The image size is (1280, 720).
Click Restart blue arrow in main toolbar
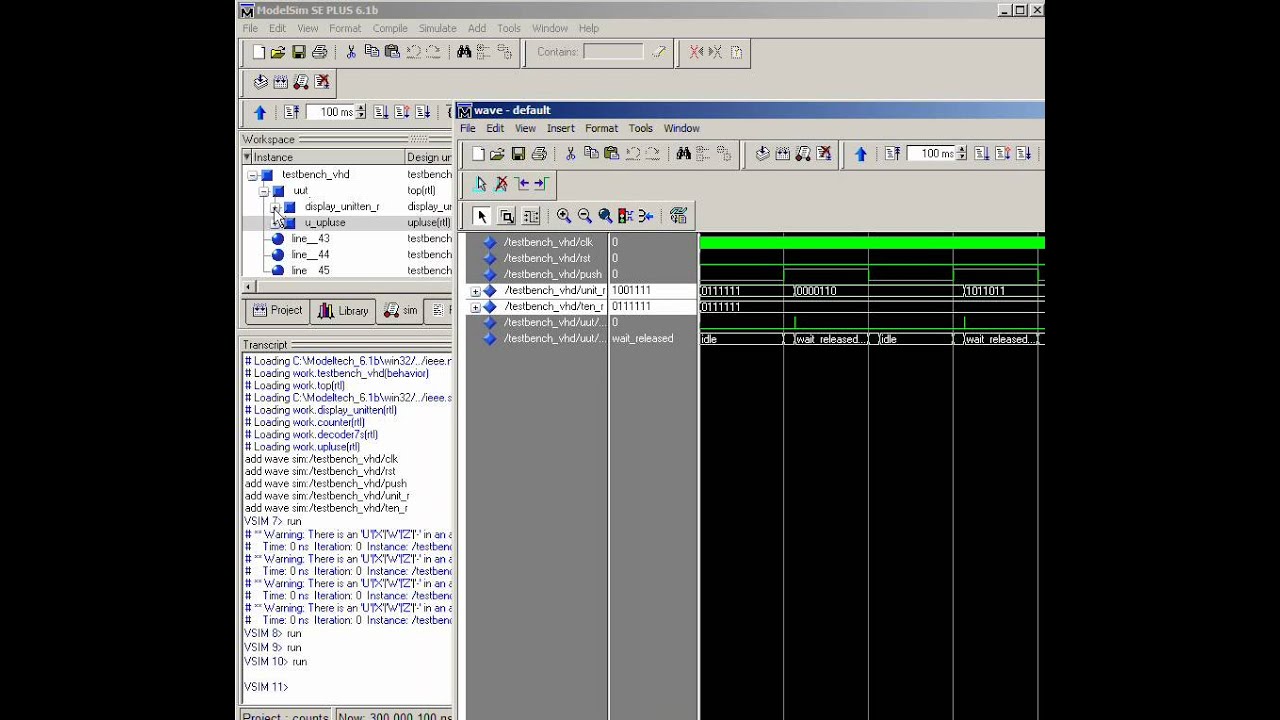coord(260,112)
